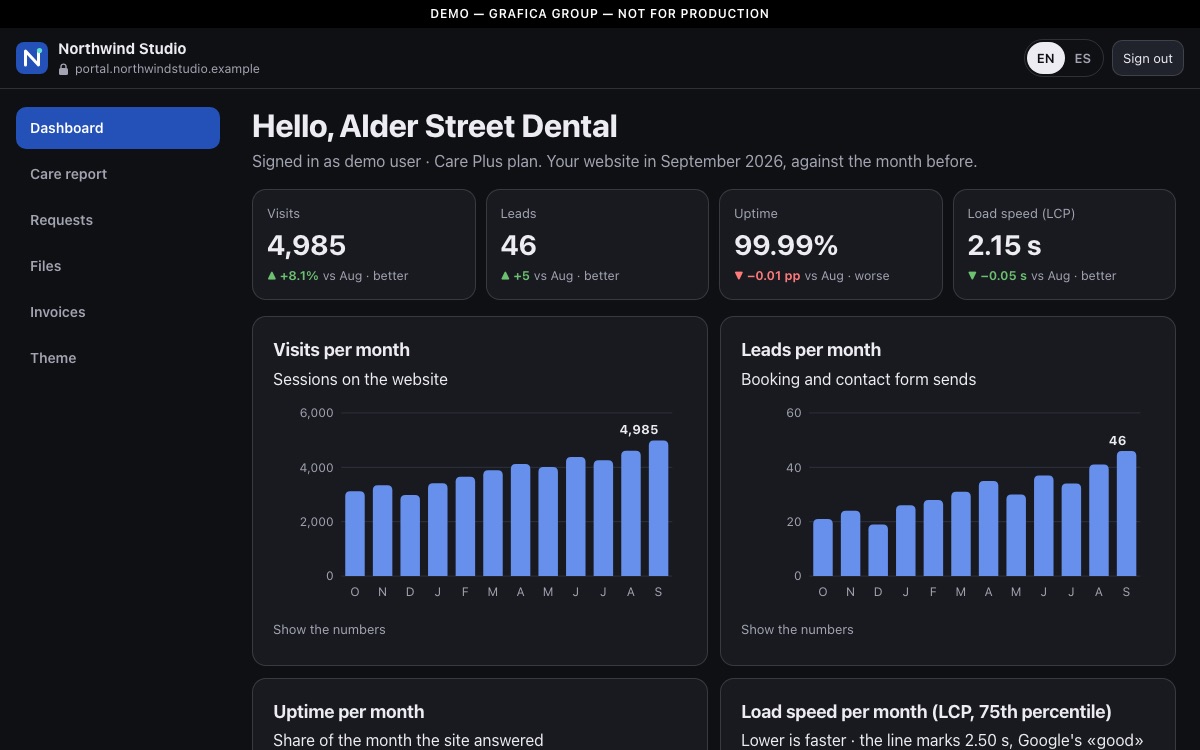
Task: Open the Care report section
Action: click(x=118, y=174)
